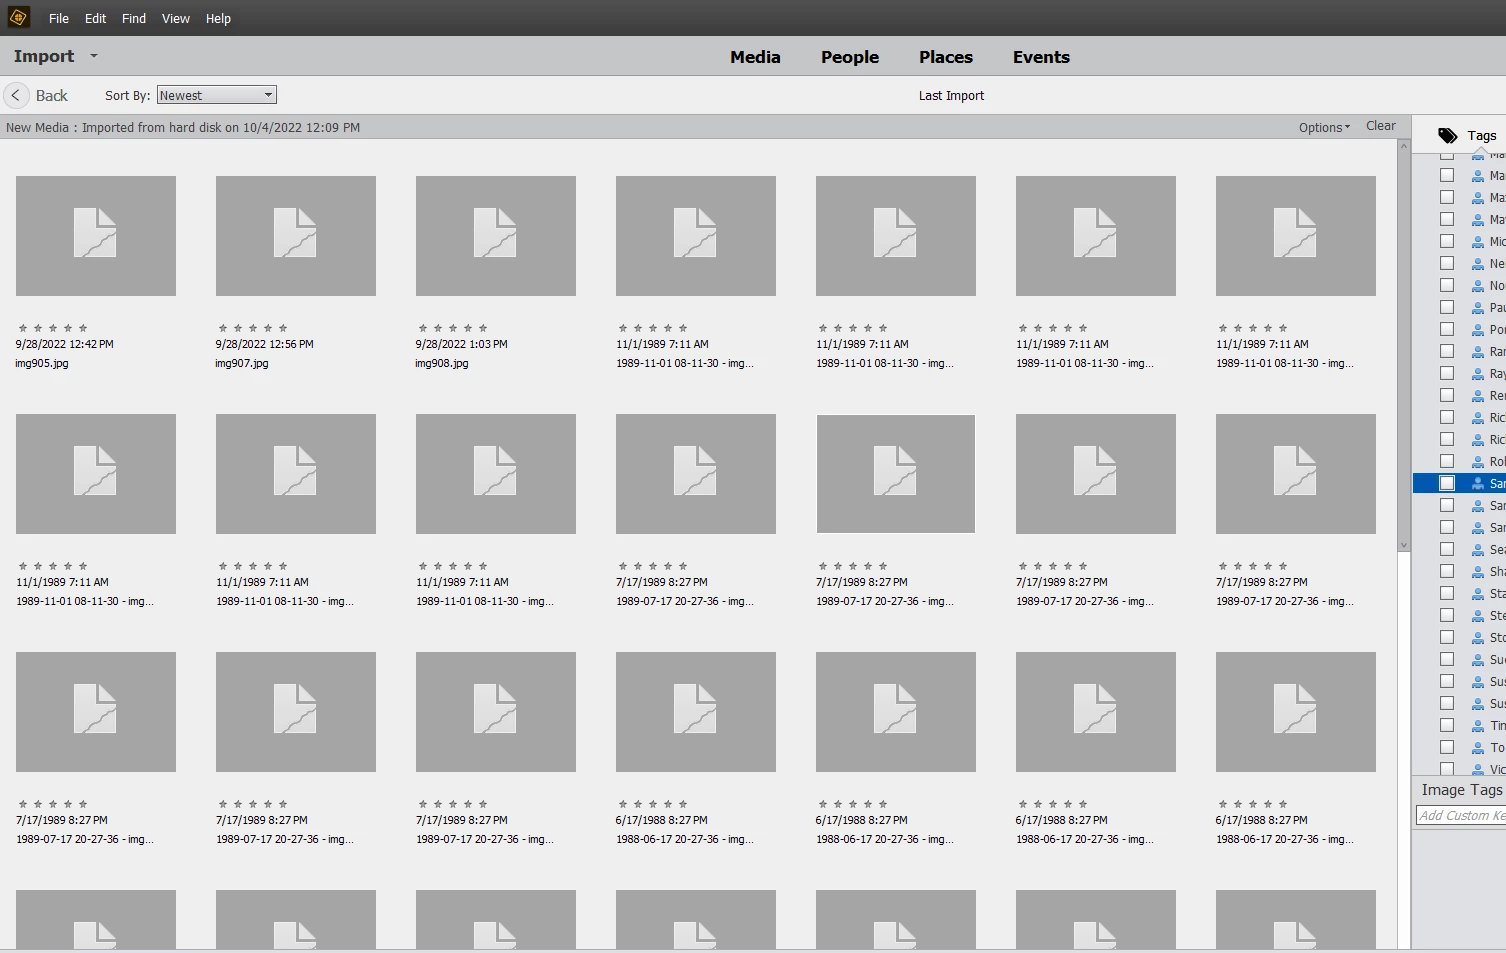Click the person icon of the Sea tag
1506x953 pixels.
pyautogui.click(x=1478, y=550)
